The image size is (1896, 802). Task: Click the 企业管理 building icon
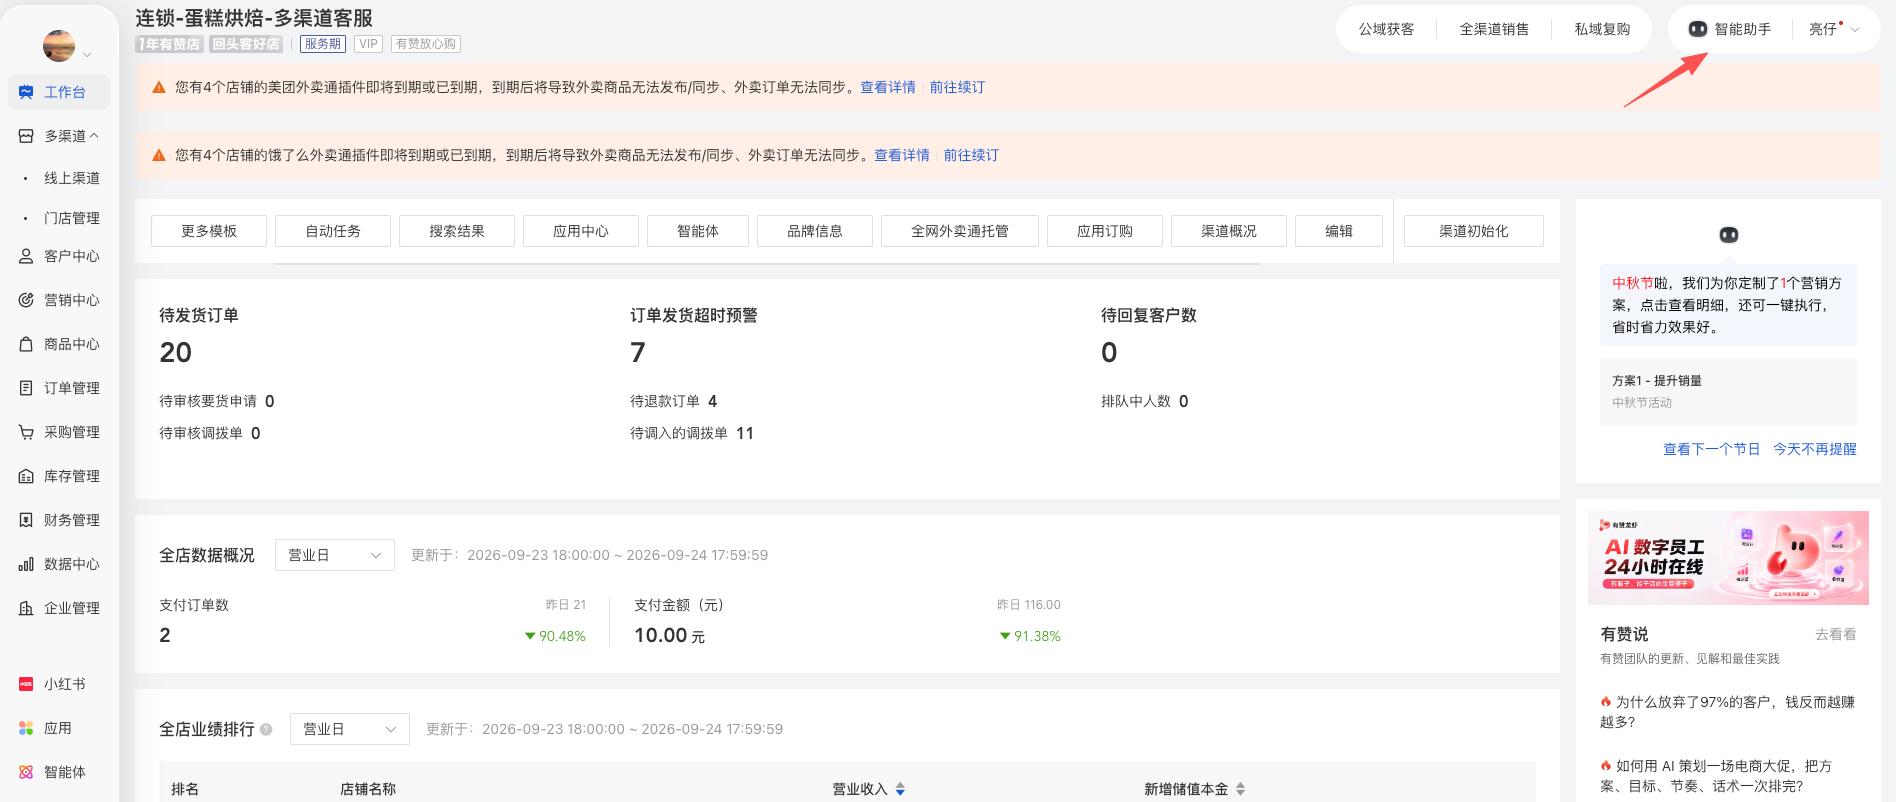tap(26, 608)
